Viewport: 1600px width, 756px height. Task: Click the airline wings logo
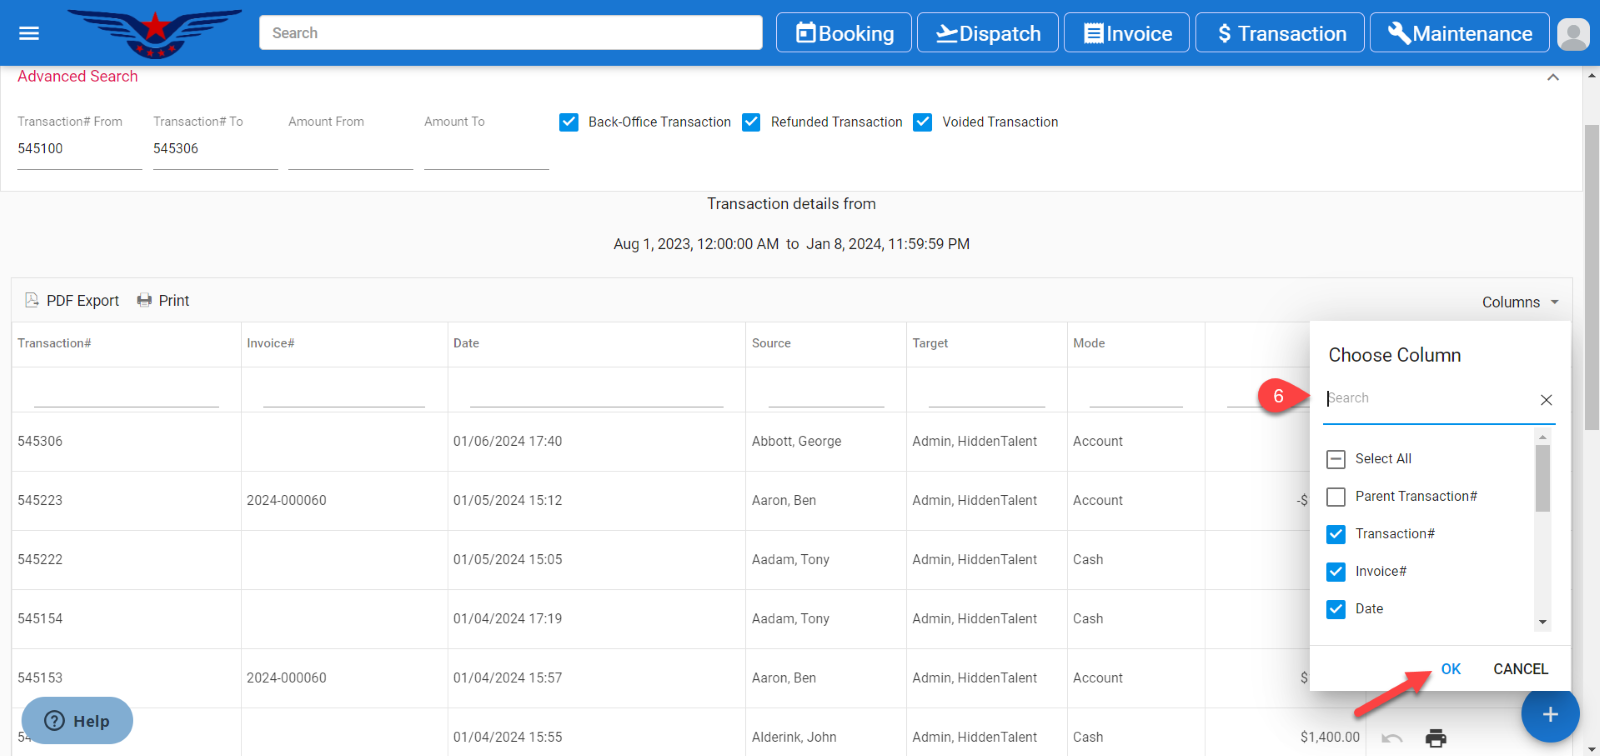(155, 33)
